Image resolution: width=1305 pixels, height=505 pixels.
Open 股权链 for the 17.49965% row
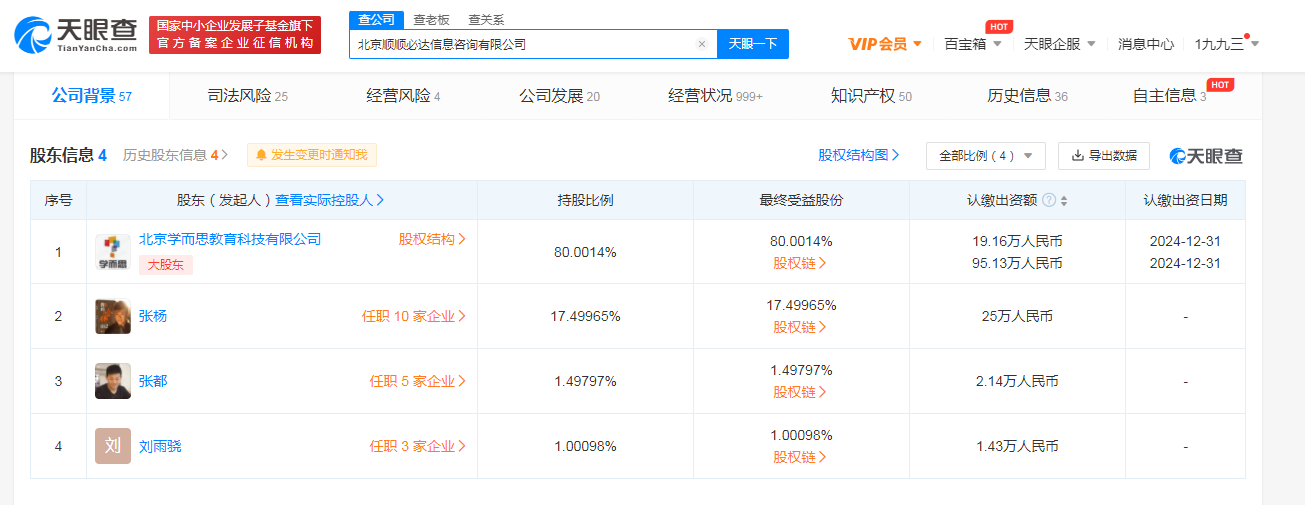(x=800, y=327)
